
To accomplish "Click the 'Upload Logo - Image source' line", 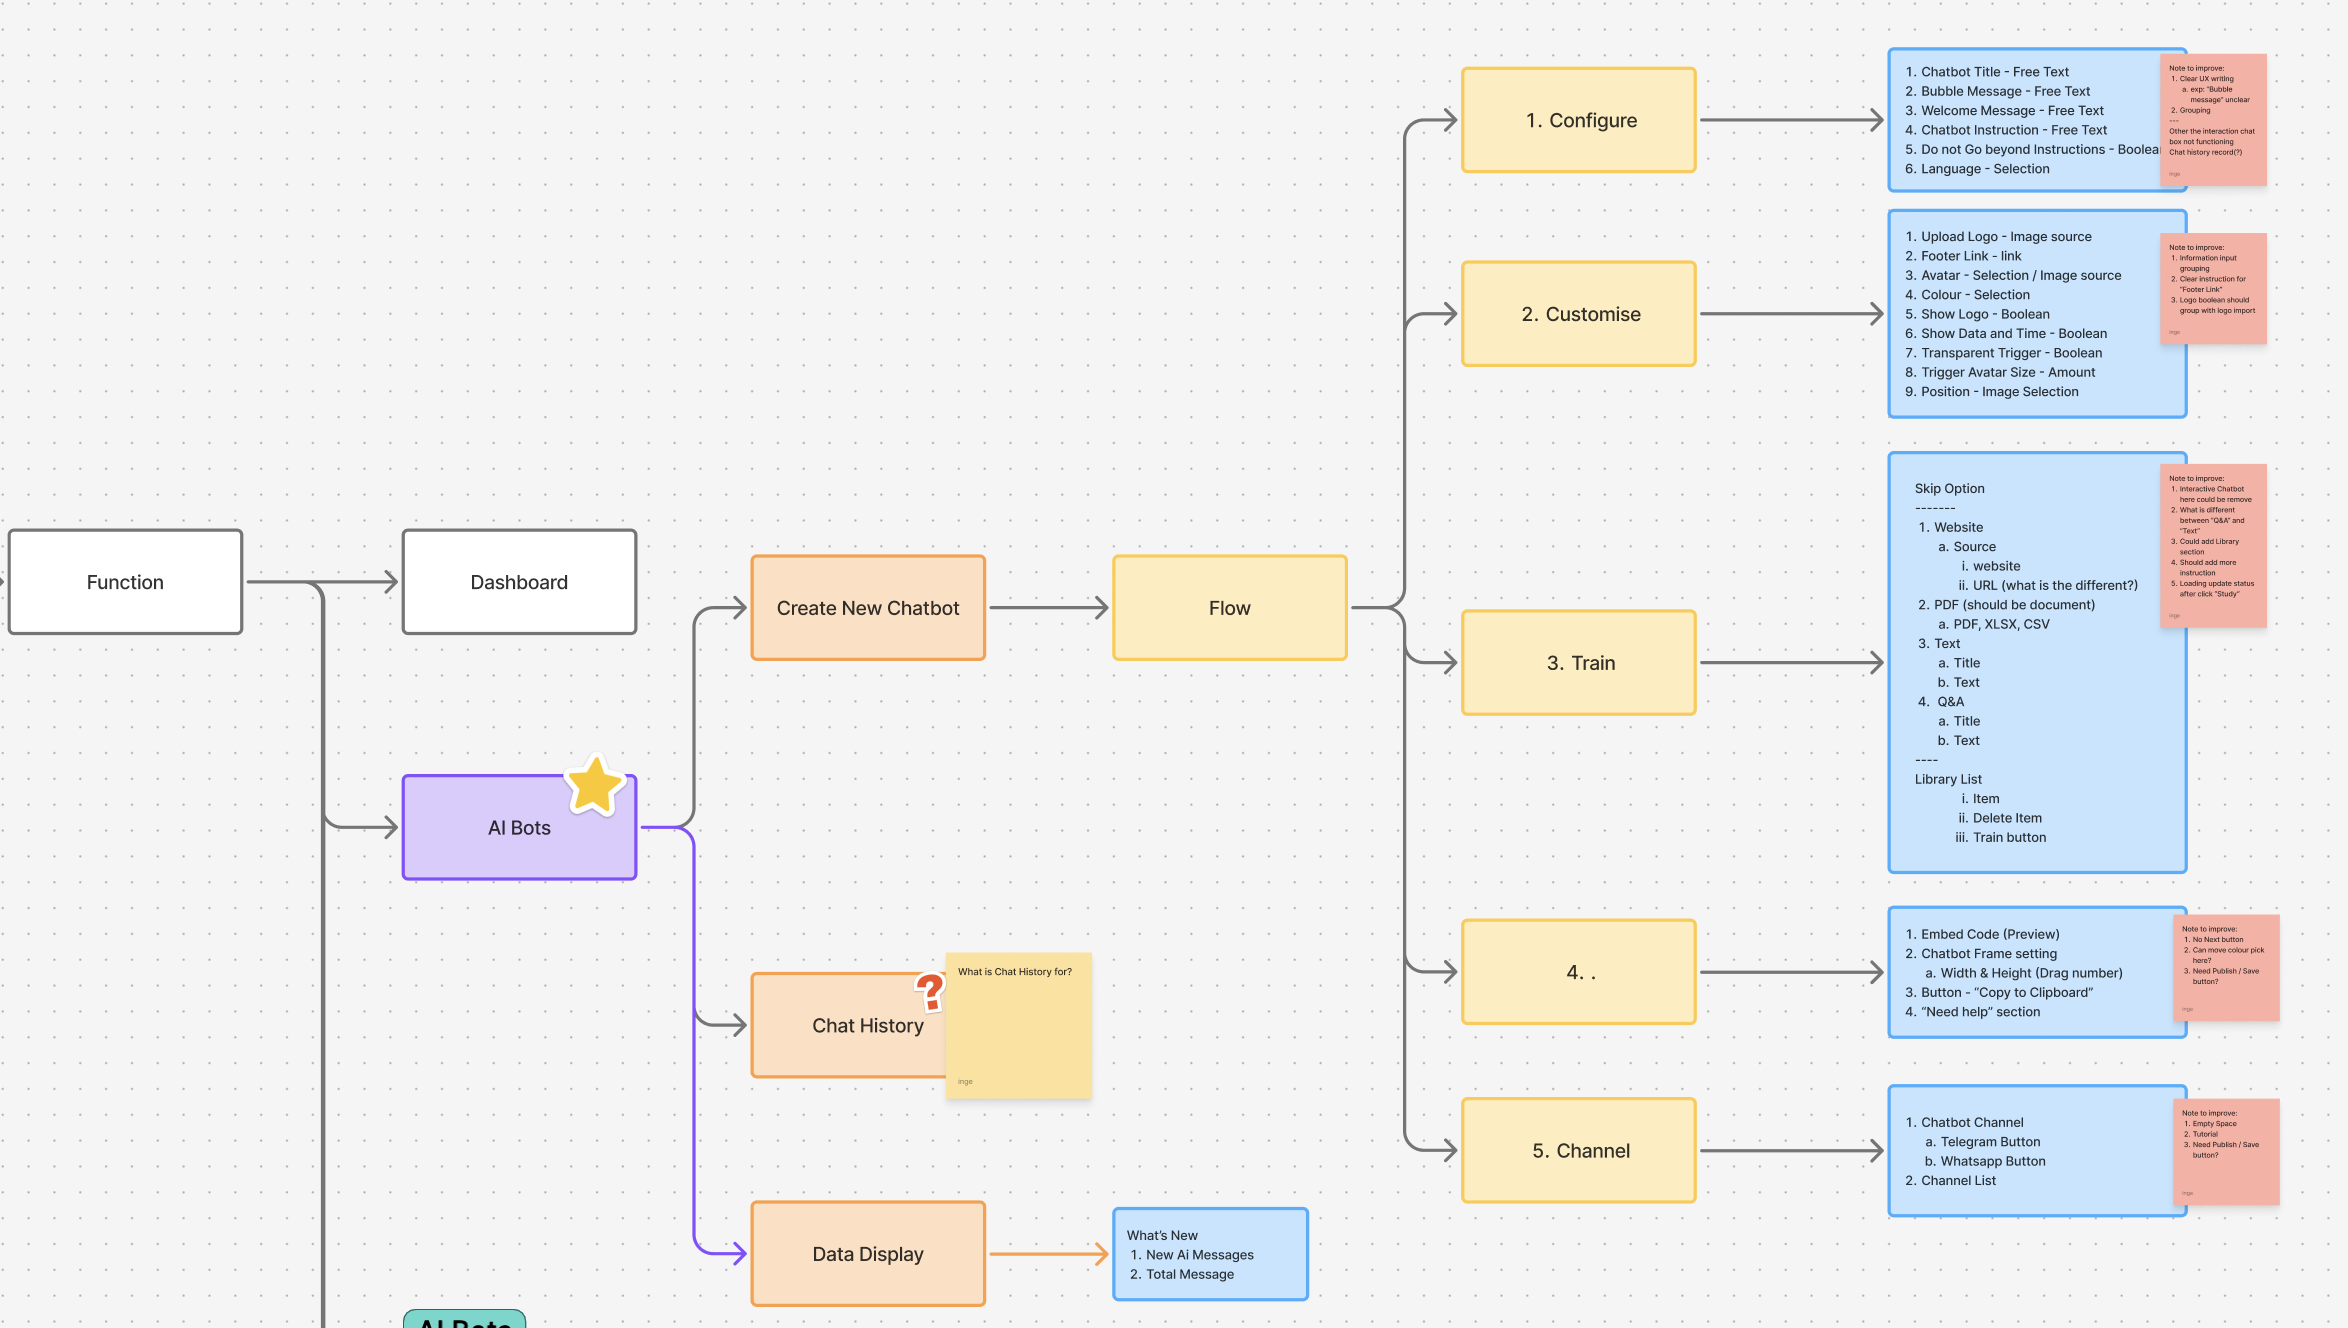I will tap(1998, 237).
